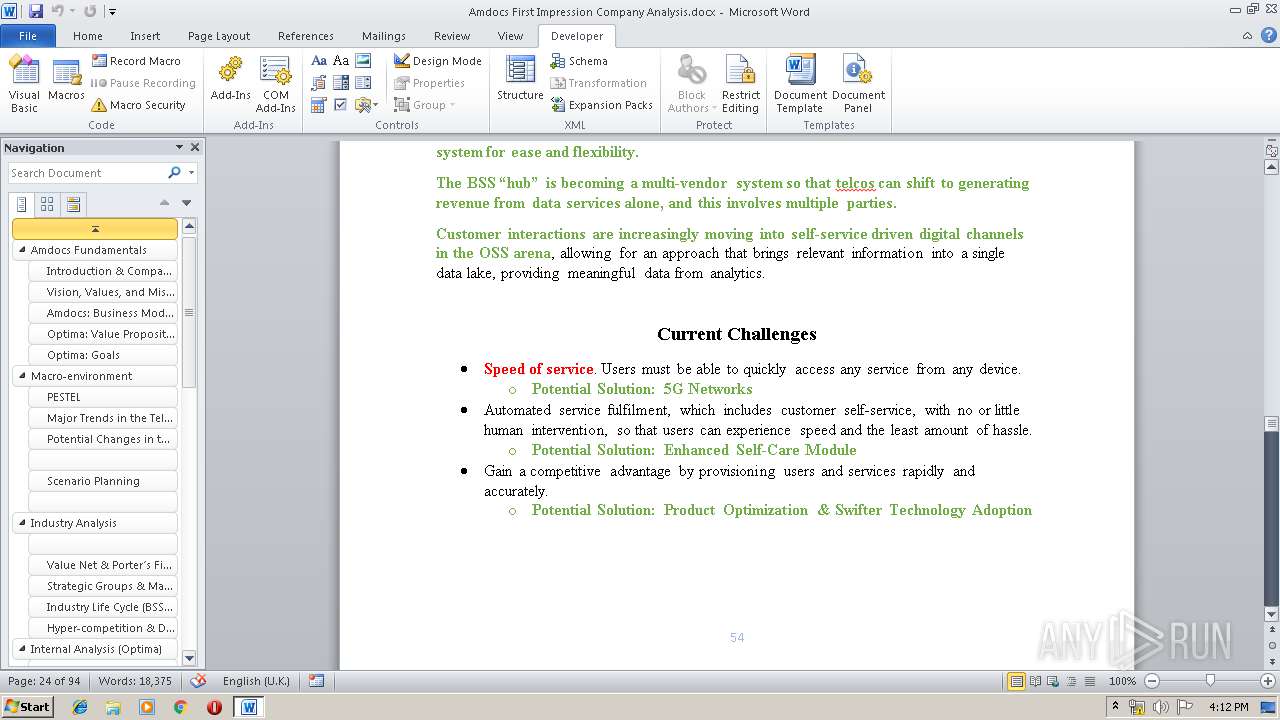1280x720 pixels.
Task: Save the document from Quick Access toolbar
Action: [36, 11]
